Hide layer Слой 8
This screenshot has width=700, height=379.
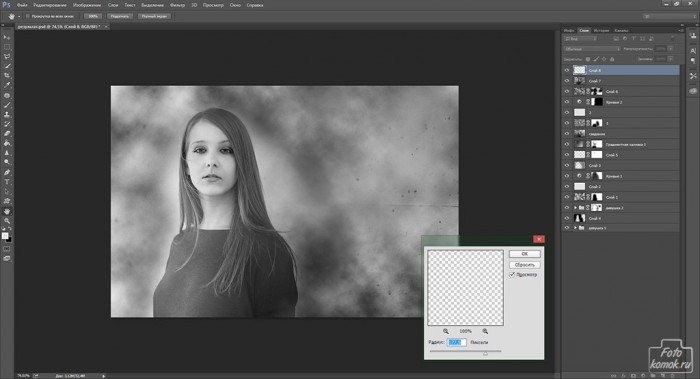567,70
